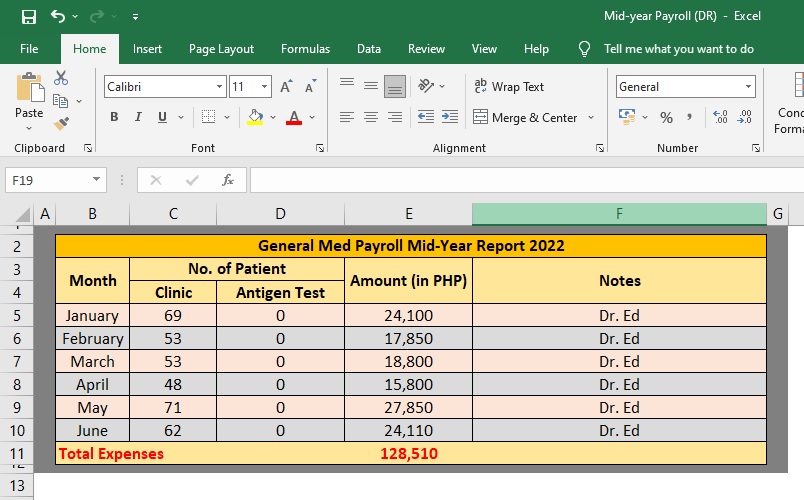Open the Page Layout tab
This screenshot has width=804, height=500.
tap(221, 49)
